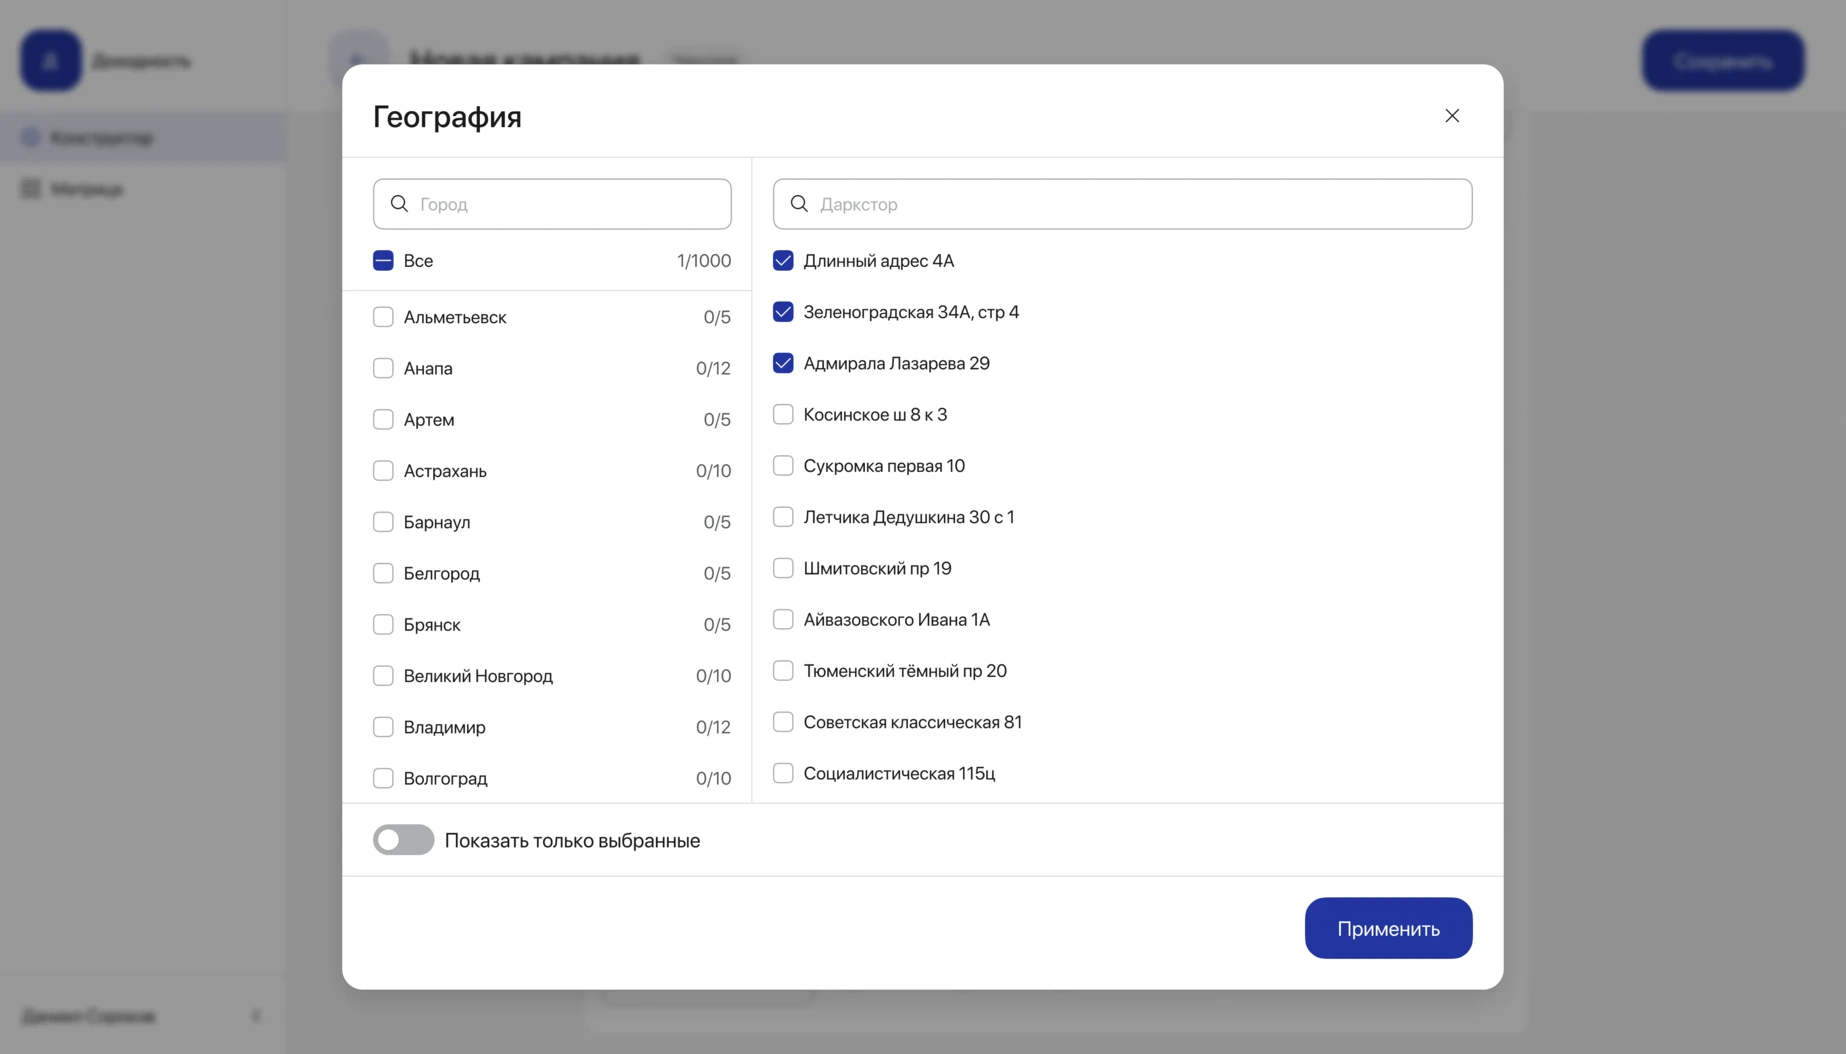Viewport: 1846px width, 1054px height.
Task: Check Социалистическая 115ц darkstore
Action: pos(783,773)
